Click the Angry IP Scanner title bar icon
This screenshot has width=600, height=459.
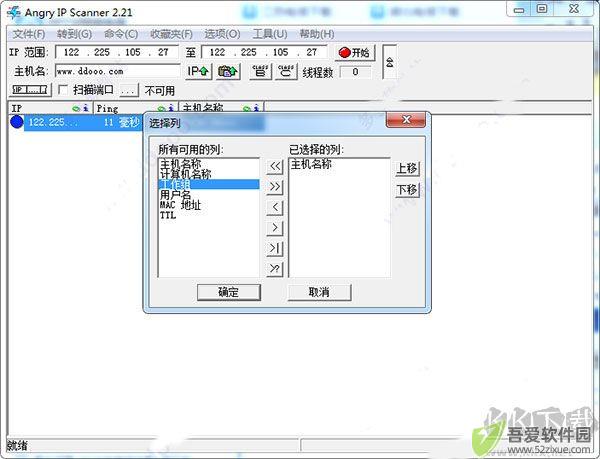click(x=14, y=12)
